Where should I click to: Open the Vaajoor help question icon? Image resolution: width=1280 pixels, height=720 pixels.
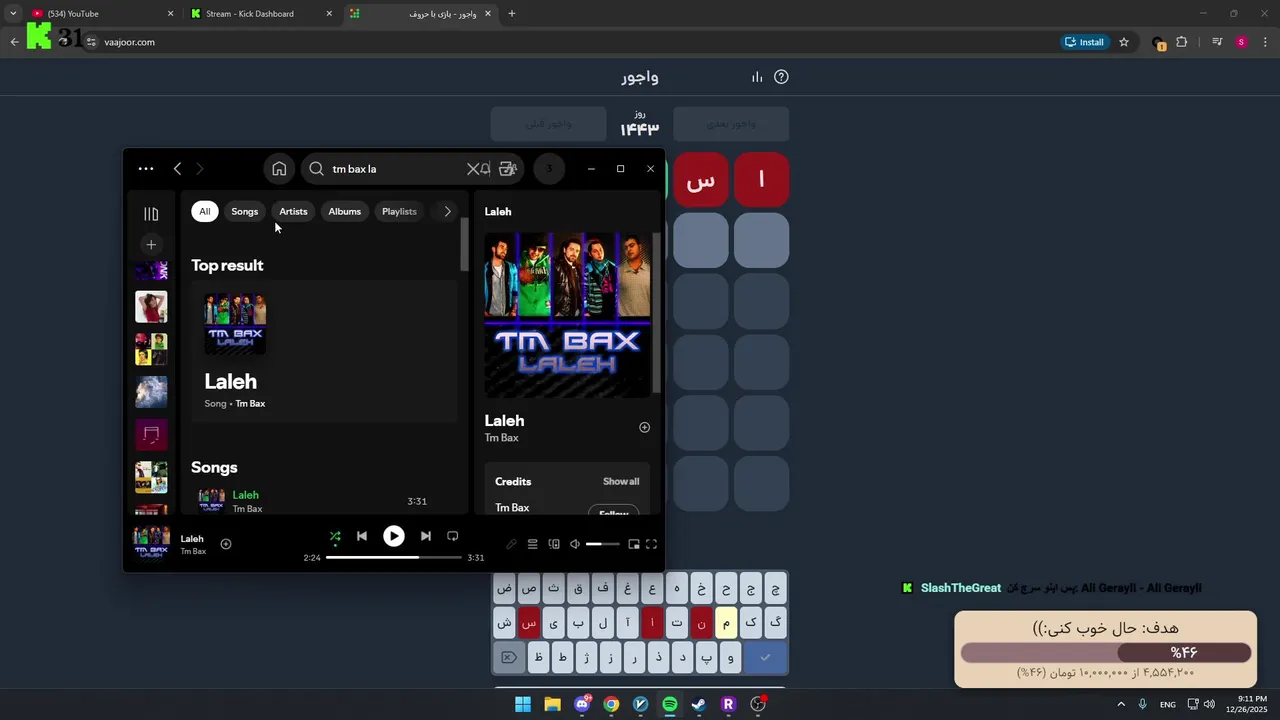pyautogui.click(x=782, y=77)
